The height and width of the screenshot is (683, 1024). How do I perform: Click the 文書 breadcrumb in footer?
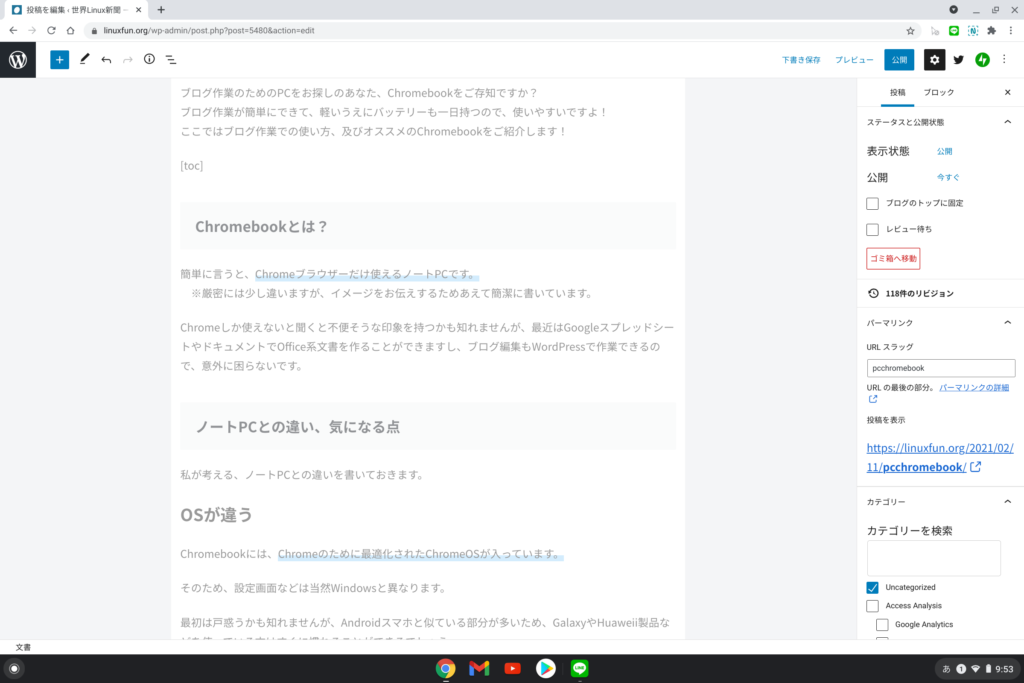click(x=23, y=647)
